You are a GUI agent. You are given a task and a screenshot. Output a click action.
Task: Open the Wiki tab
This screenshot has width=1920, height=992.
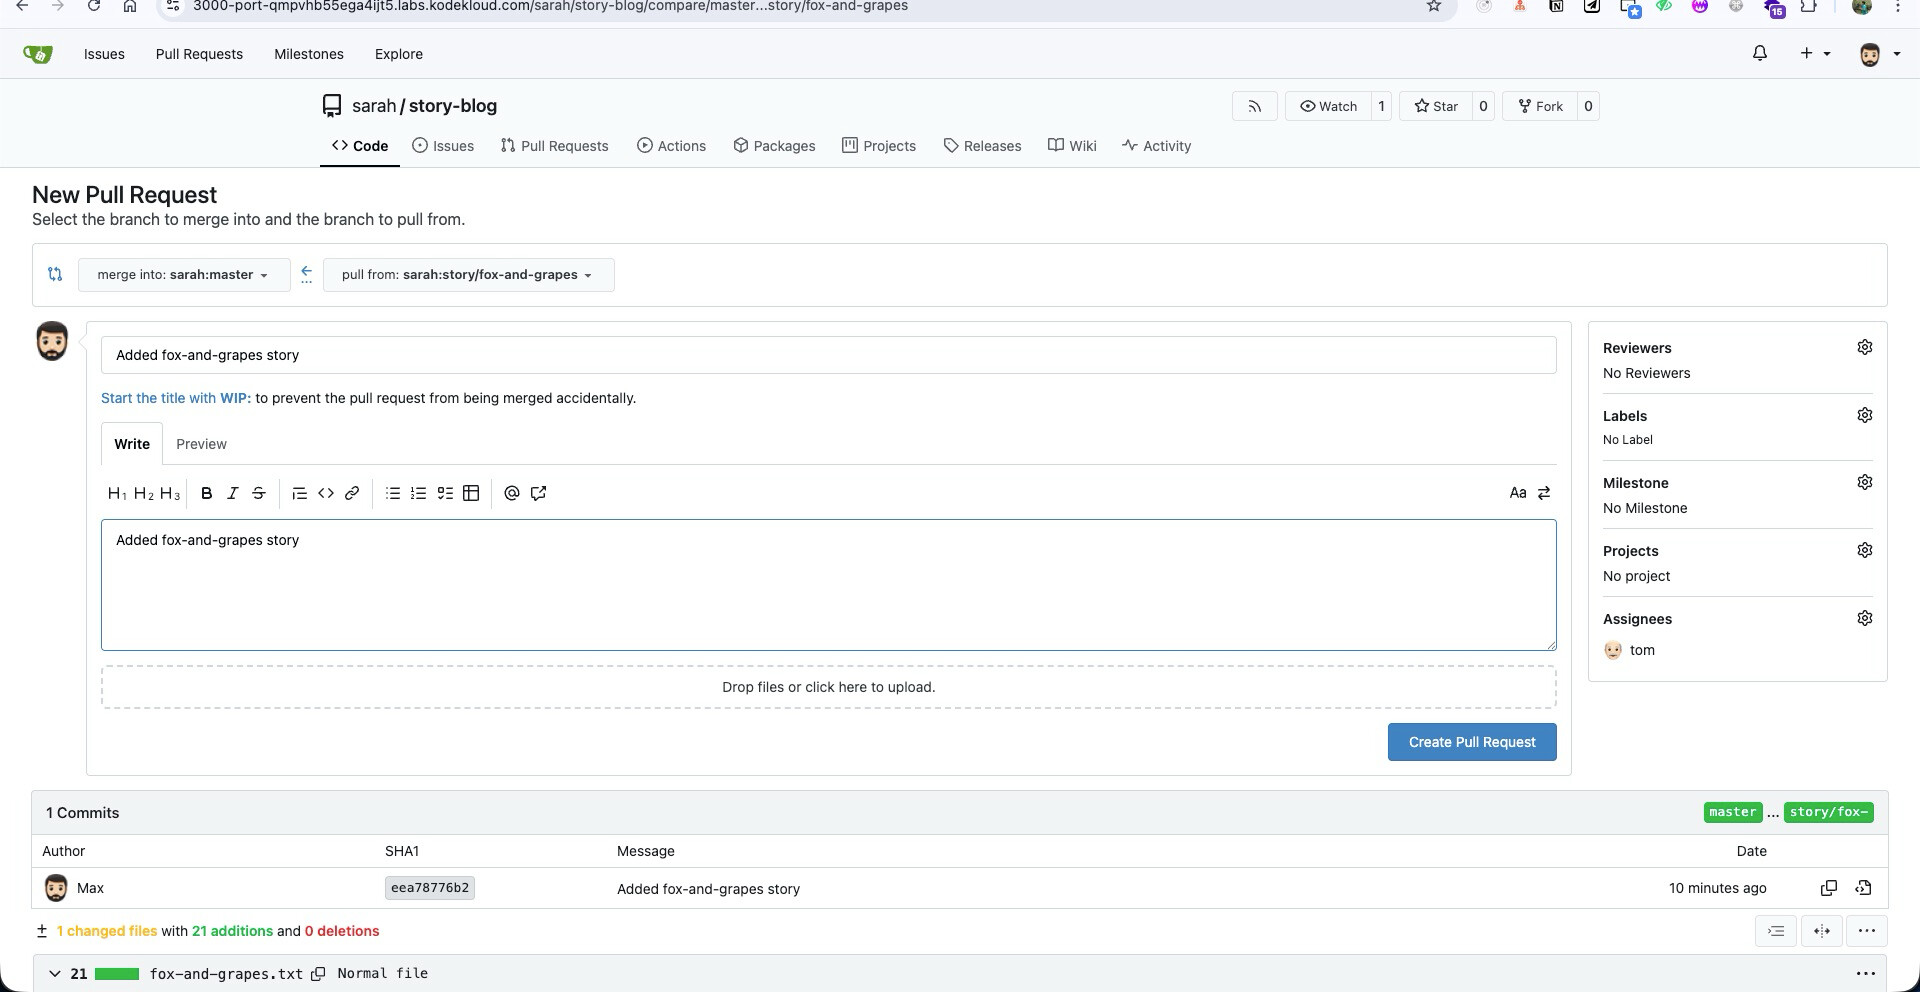[x=1072, y=146]
